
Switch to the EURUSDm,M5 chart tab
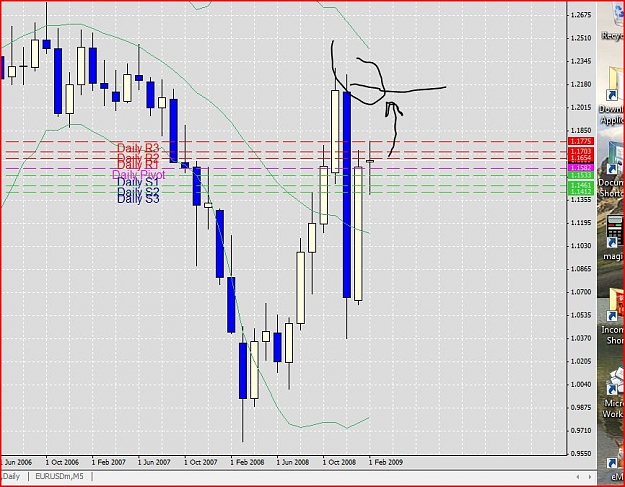point(59,476)
